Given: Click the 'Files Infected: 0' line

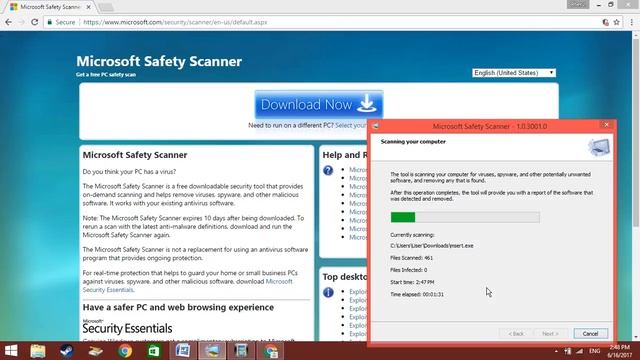Looking at the screenshot, I should pos(409,270).
